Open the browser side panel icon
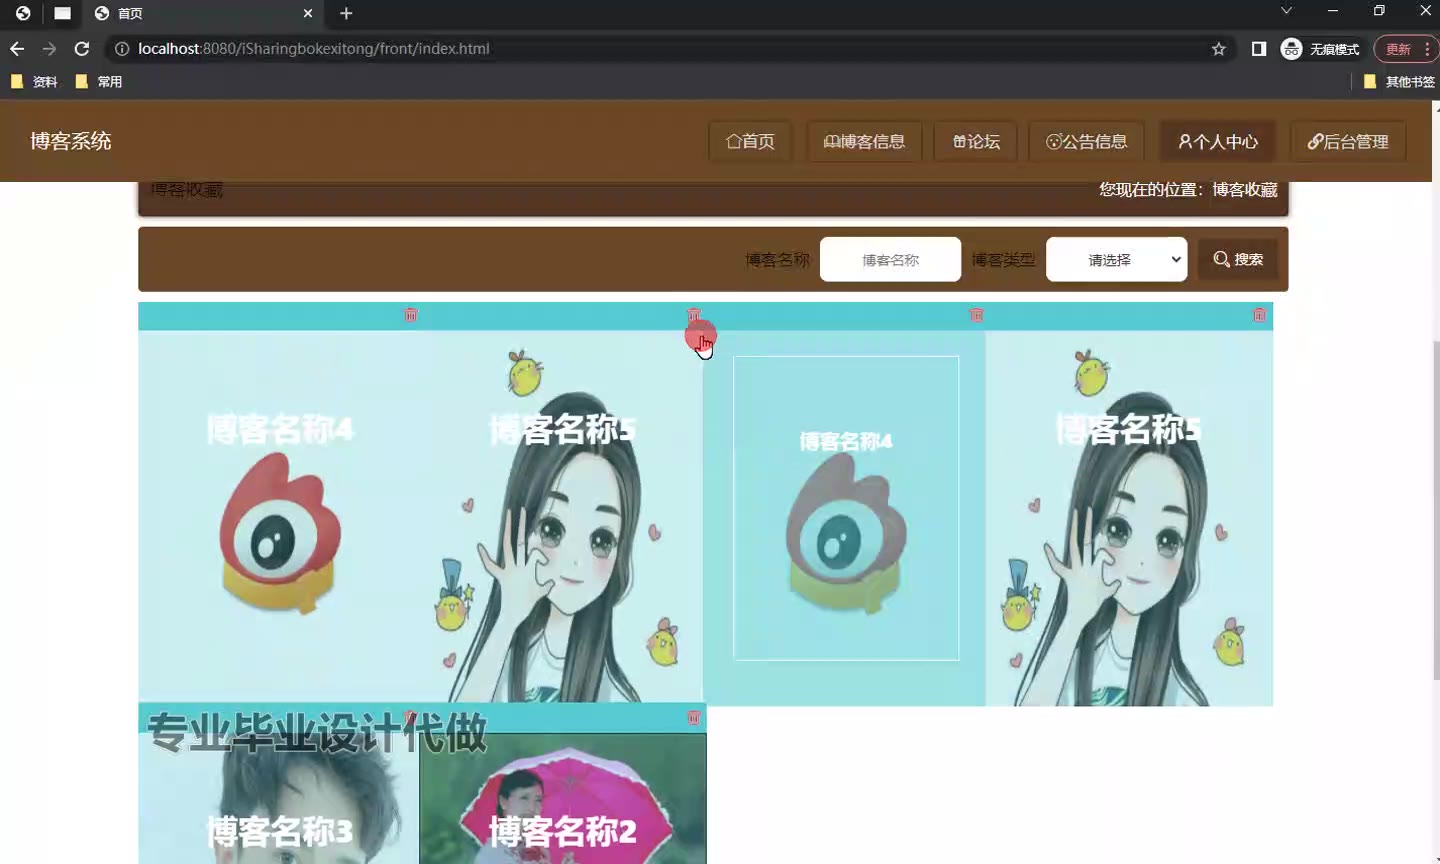 [x=1259, y=48]
